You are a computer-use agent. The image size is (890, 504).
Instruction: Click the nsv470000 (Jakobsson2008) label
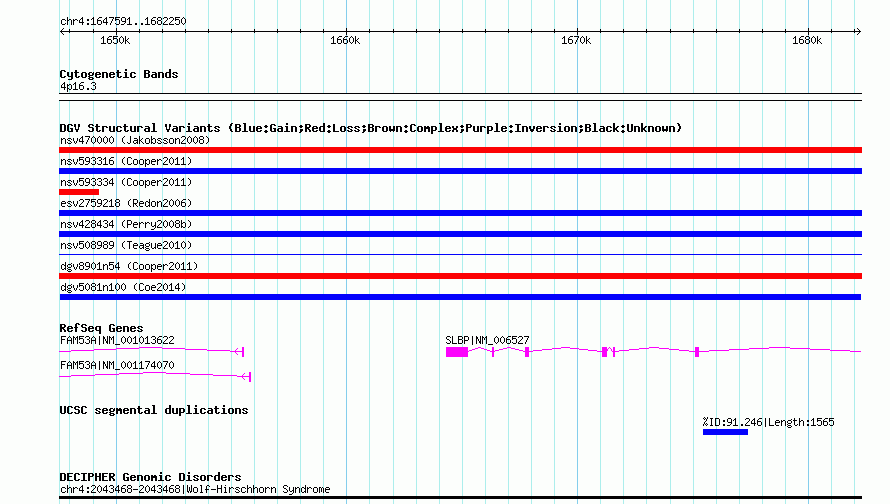tap(135, 140)
